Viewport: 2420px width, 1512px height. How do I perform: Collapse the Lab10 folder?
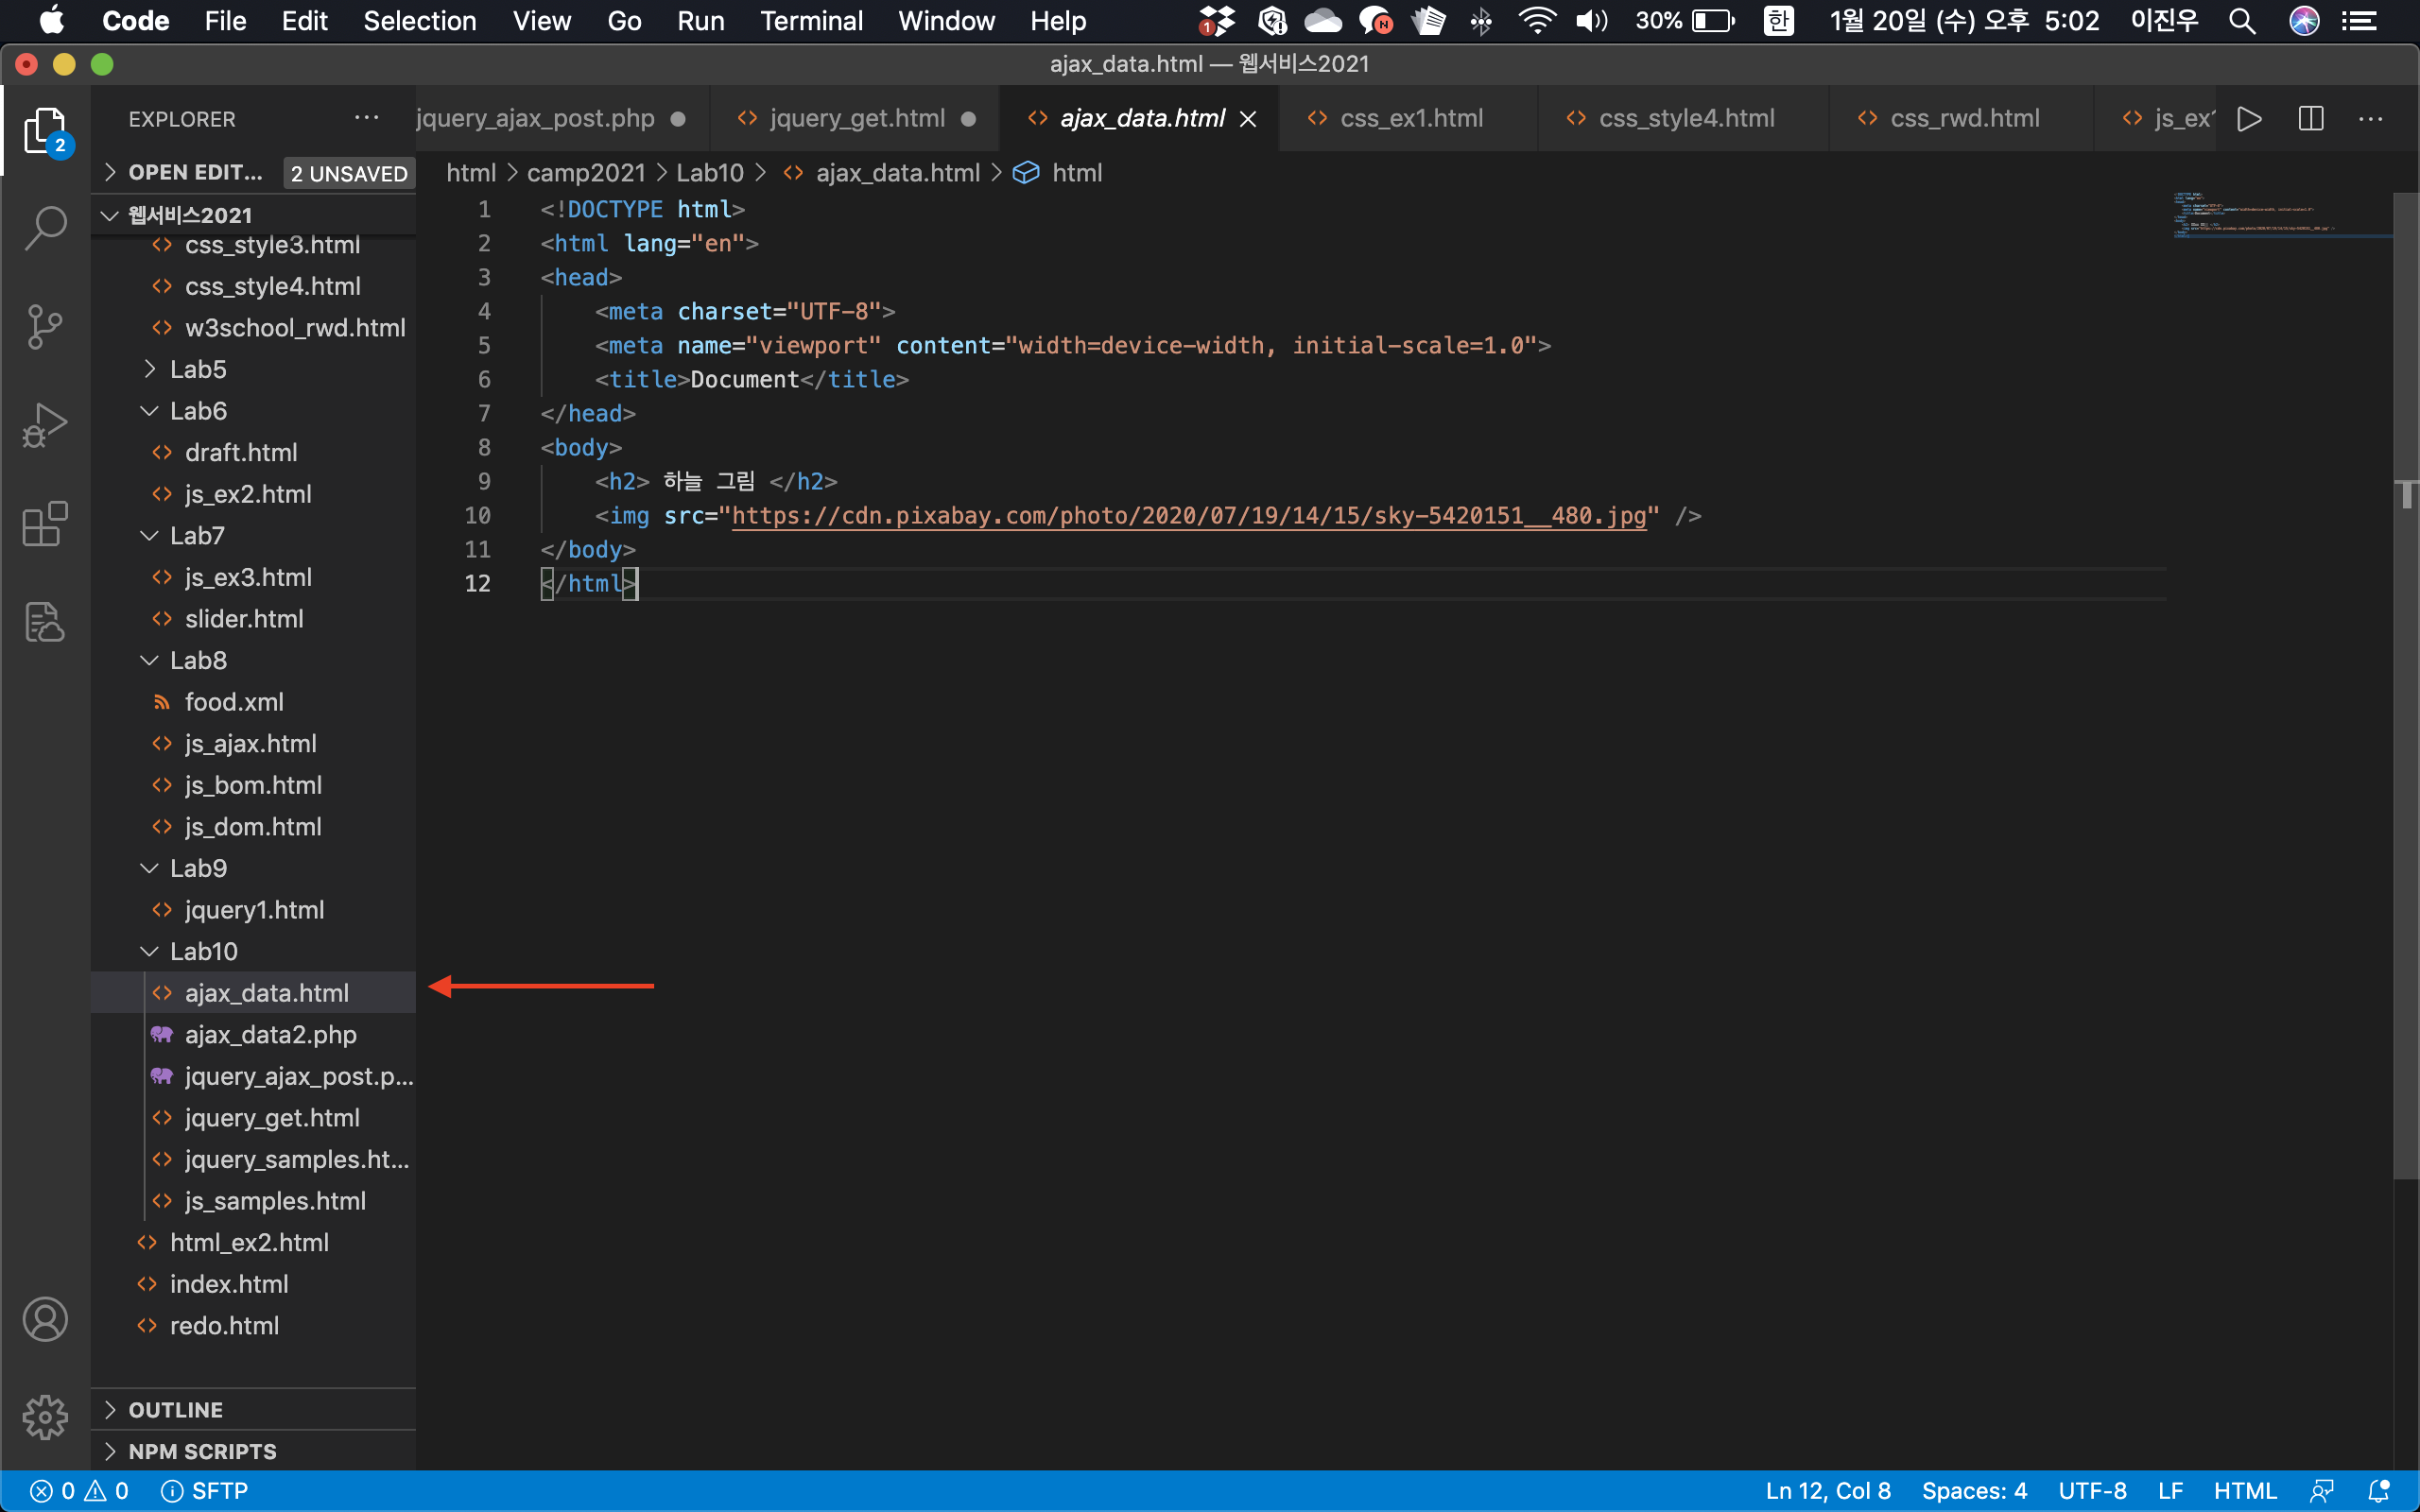point(203,951)
